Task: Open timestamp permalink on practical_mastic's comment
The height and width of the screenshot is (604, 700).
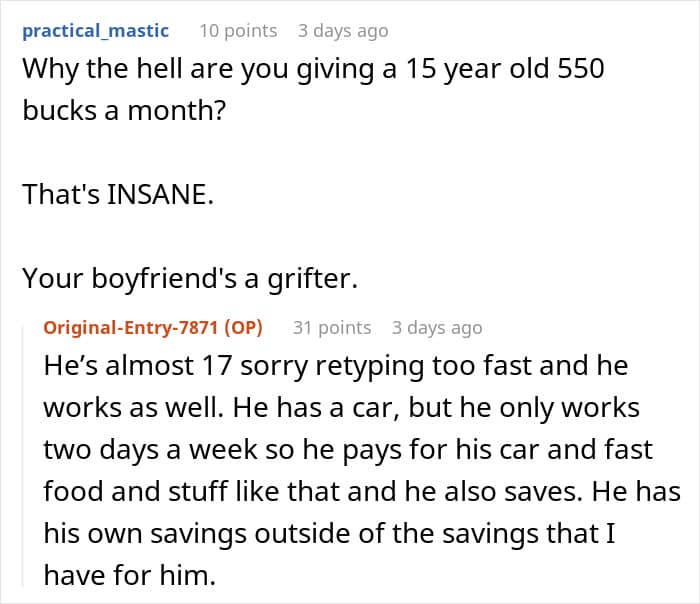Action: (342, 31)
